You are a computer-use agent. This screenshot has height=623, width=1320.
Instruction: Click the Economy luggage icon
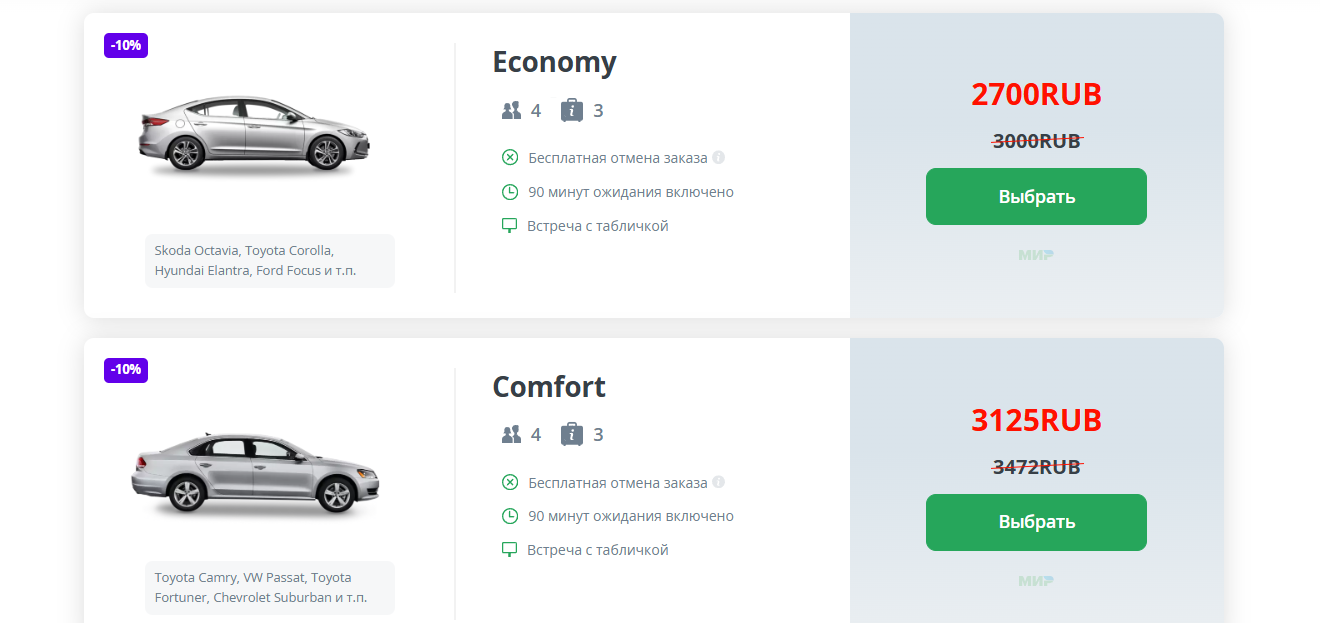point(572,110)
